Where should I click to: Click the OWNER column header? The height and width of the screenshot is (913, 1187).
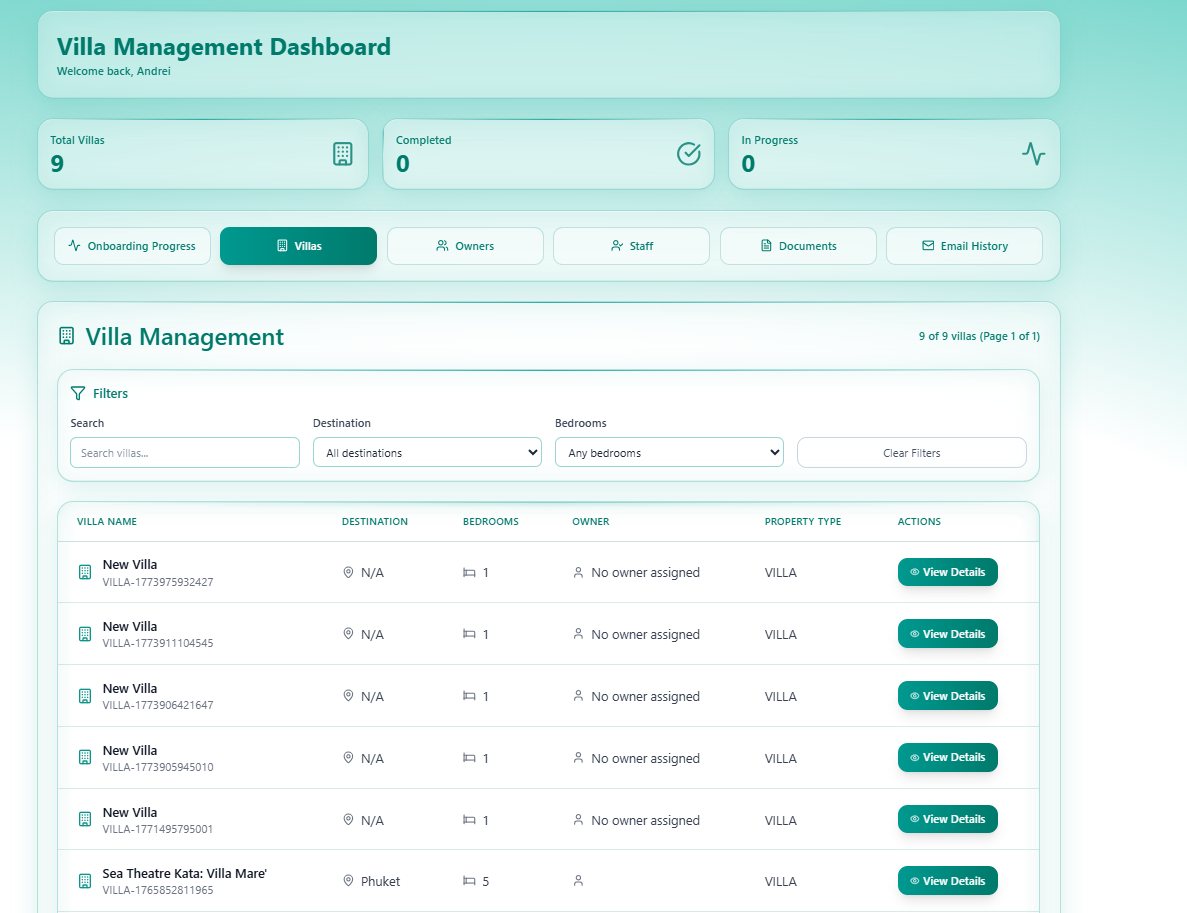coord(590,522)
